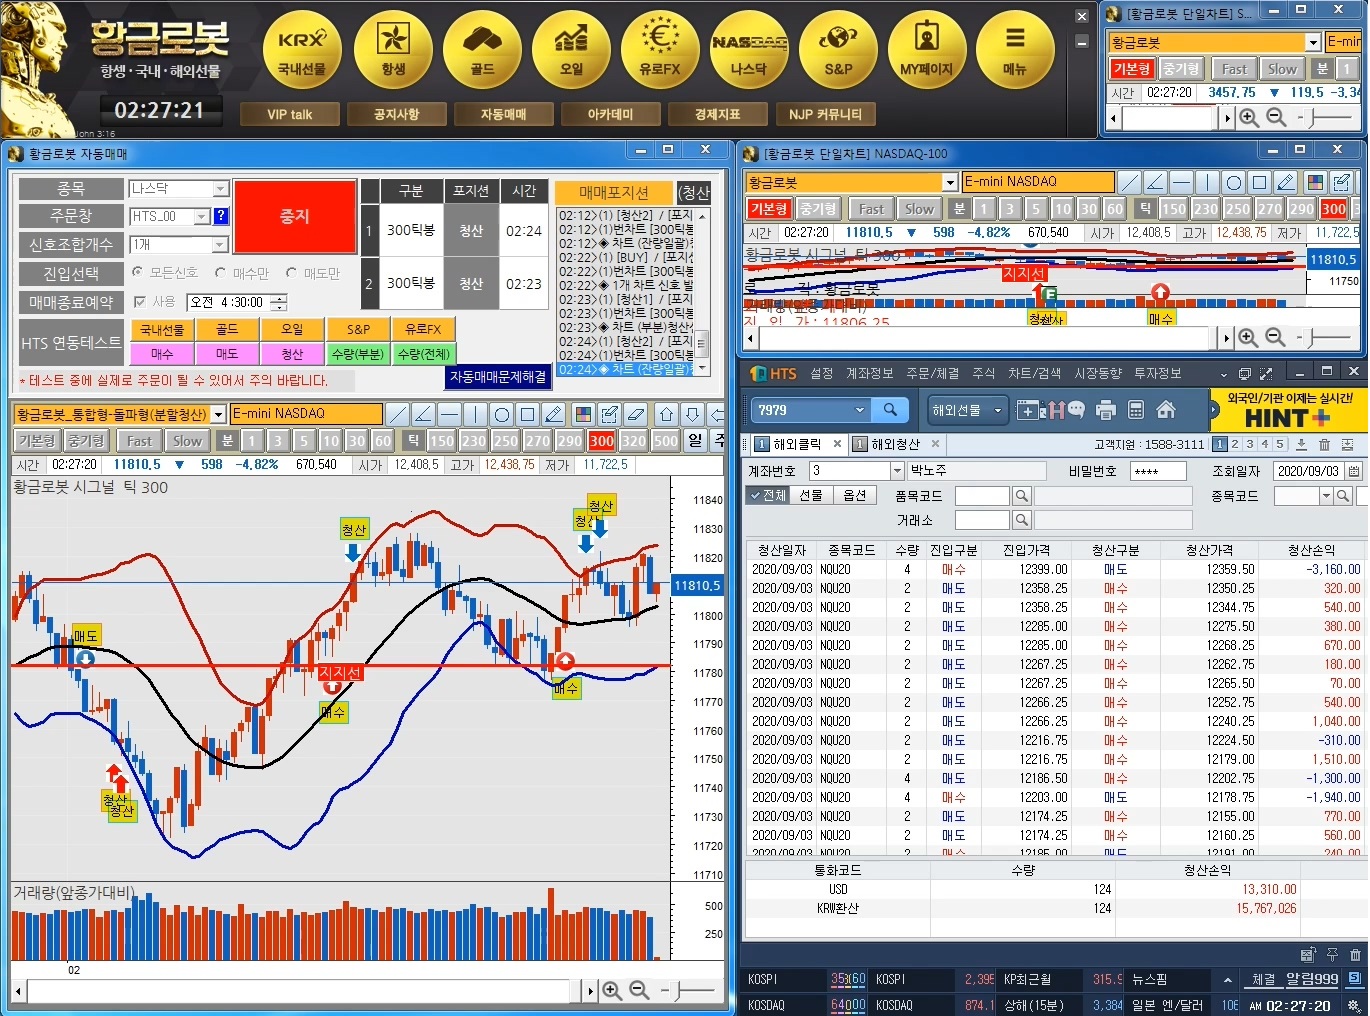1370x1016 pixels.
Task: Click the HTS search magnifier button beside 7979
Action: tap(890, 410)
